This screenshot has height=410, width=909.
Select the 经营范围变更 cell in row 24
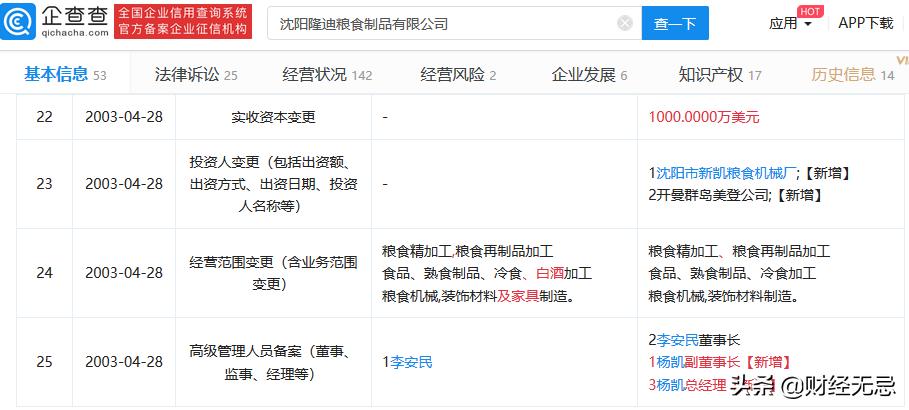click(x=273, y=273)
